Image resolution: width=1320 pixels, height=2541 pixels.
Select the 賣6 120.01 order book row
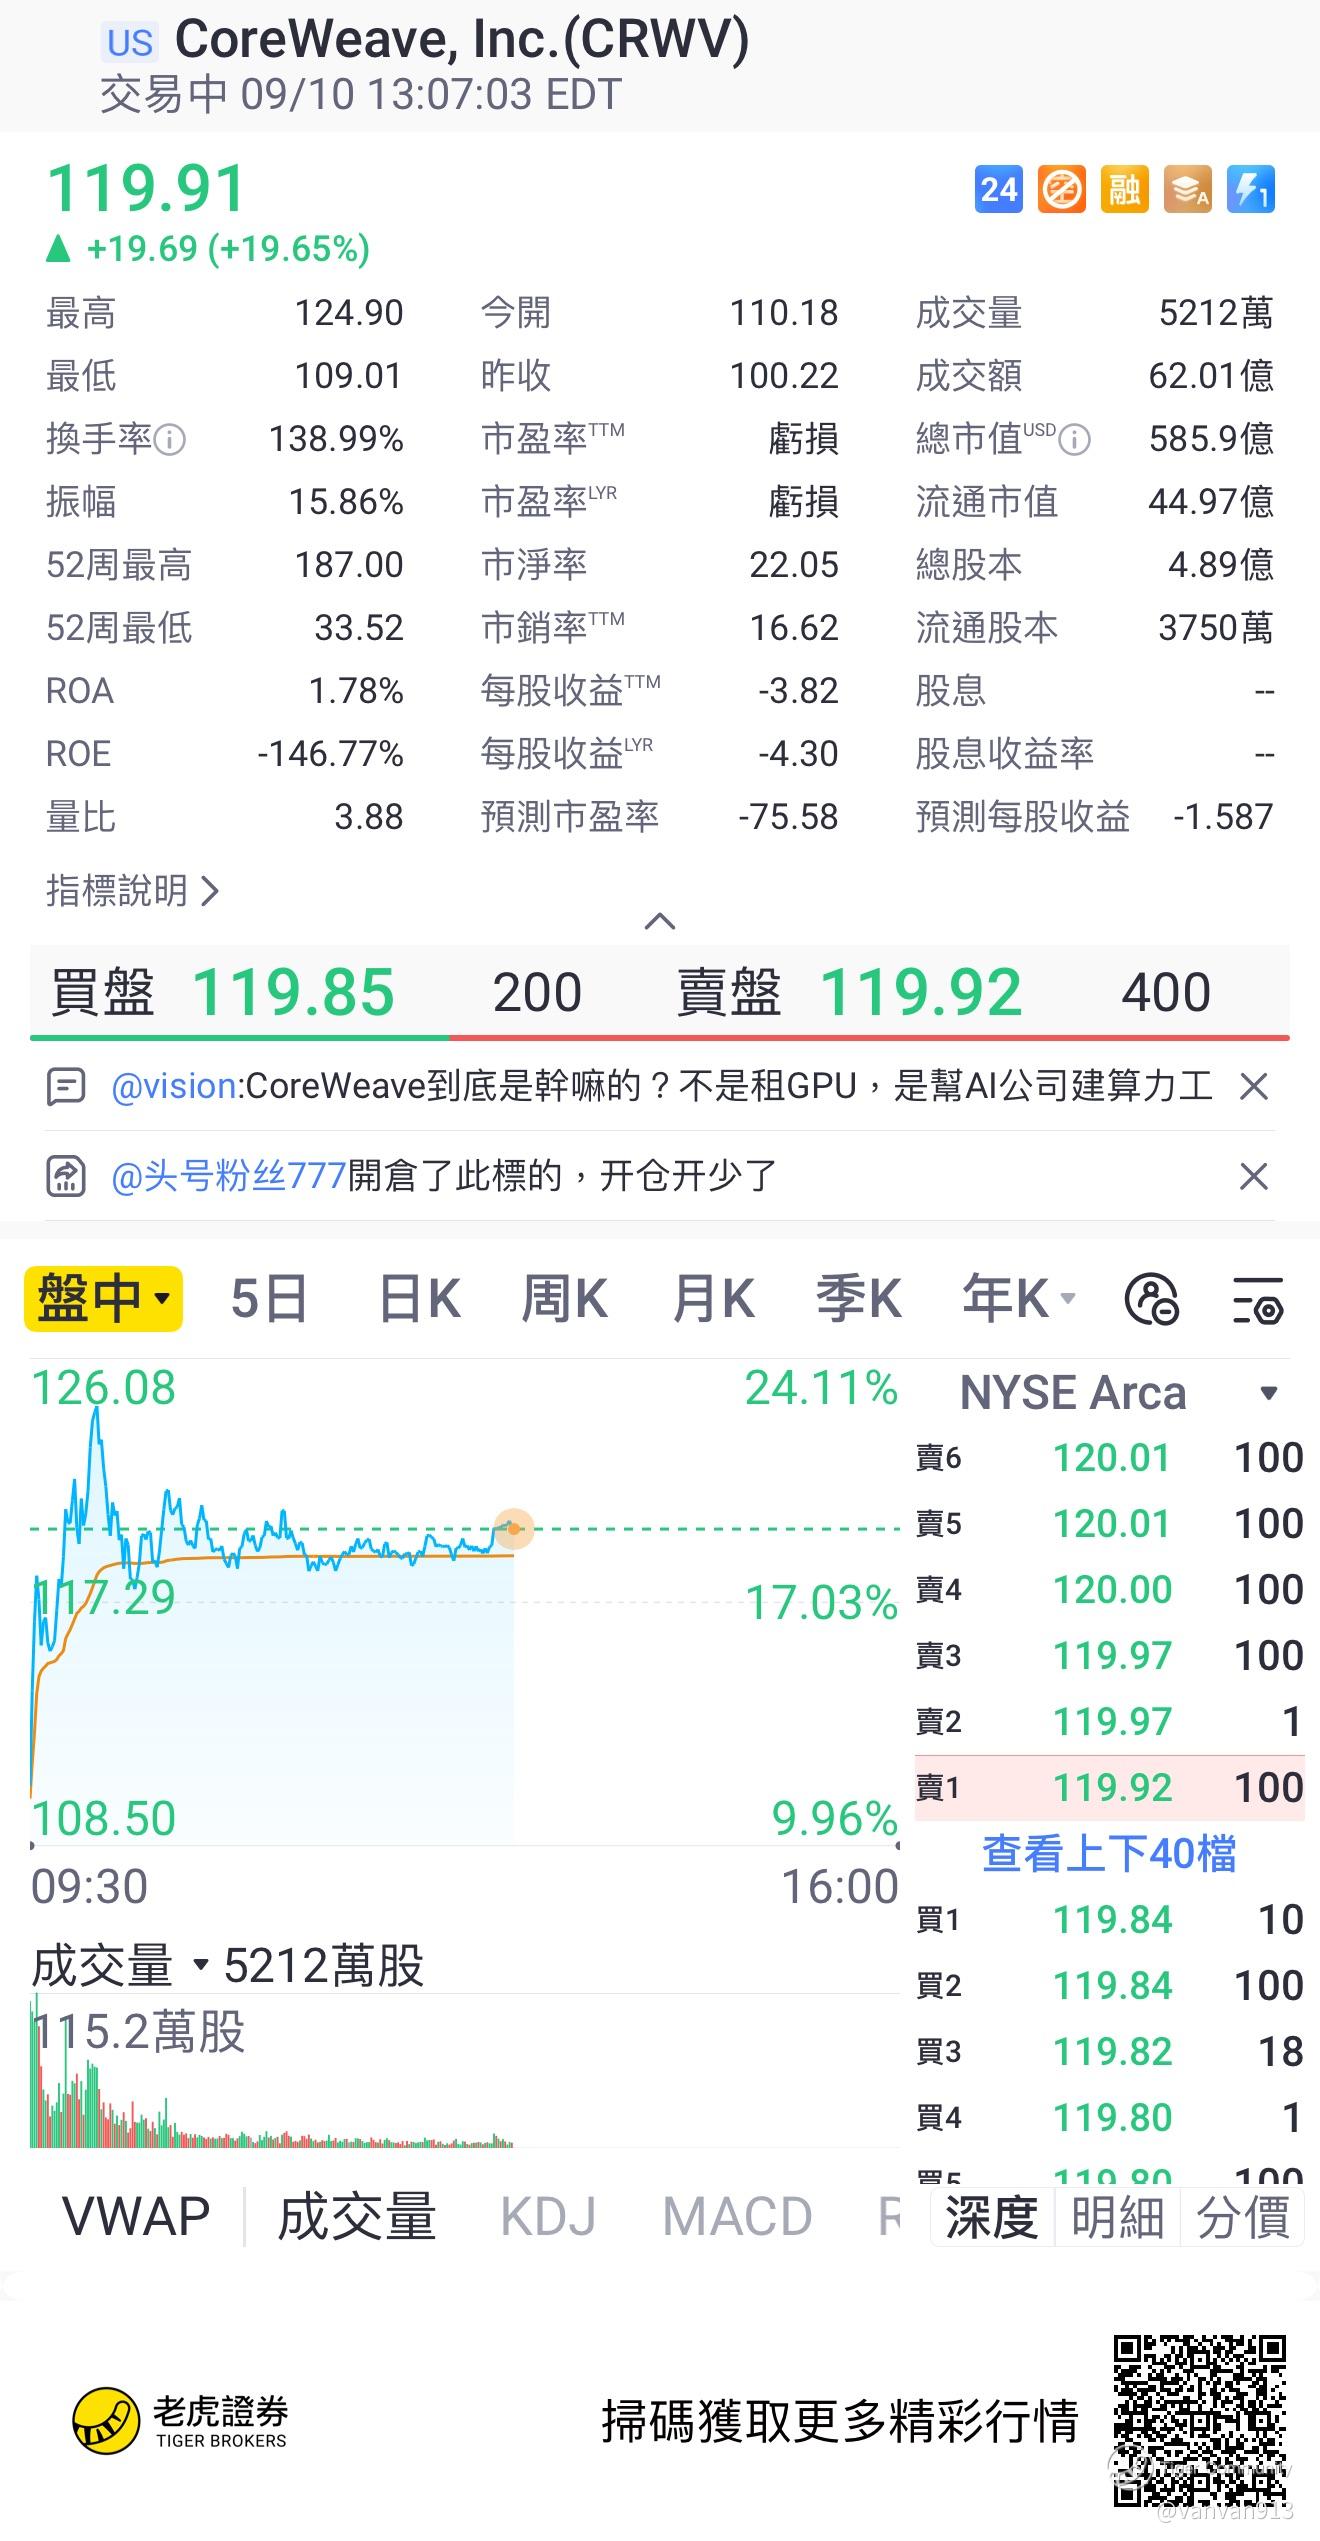[x=1109, y=1457]
